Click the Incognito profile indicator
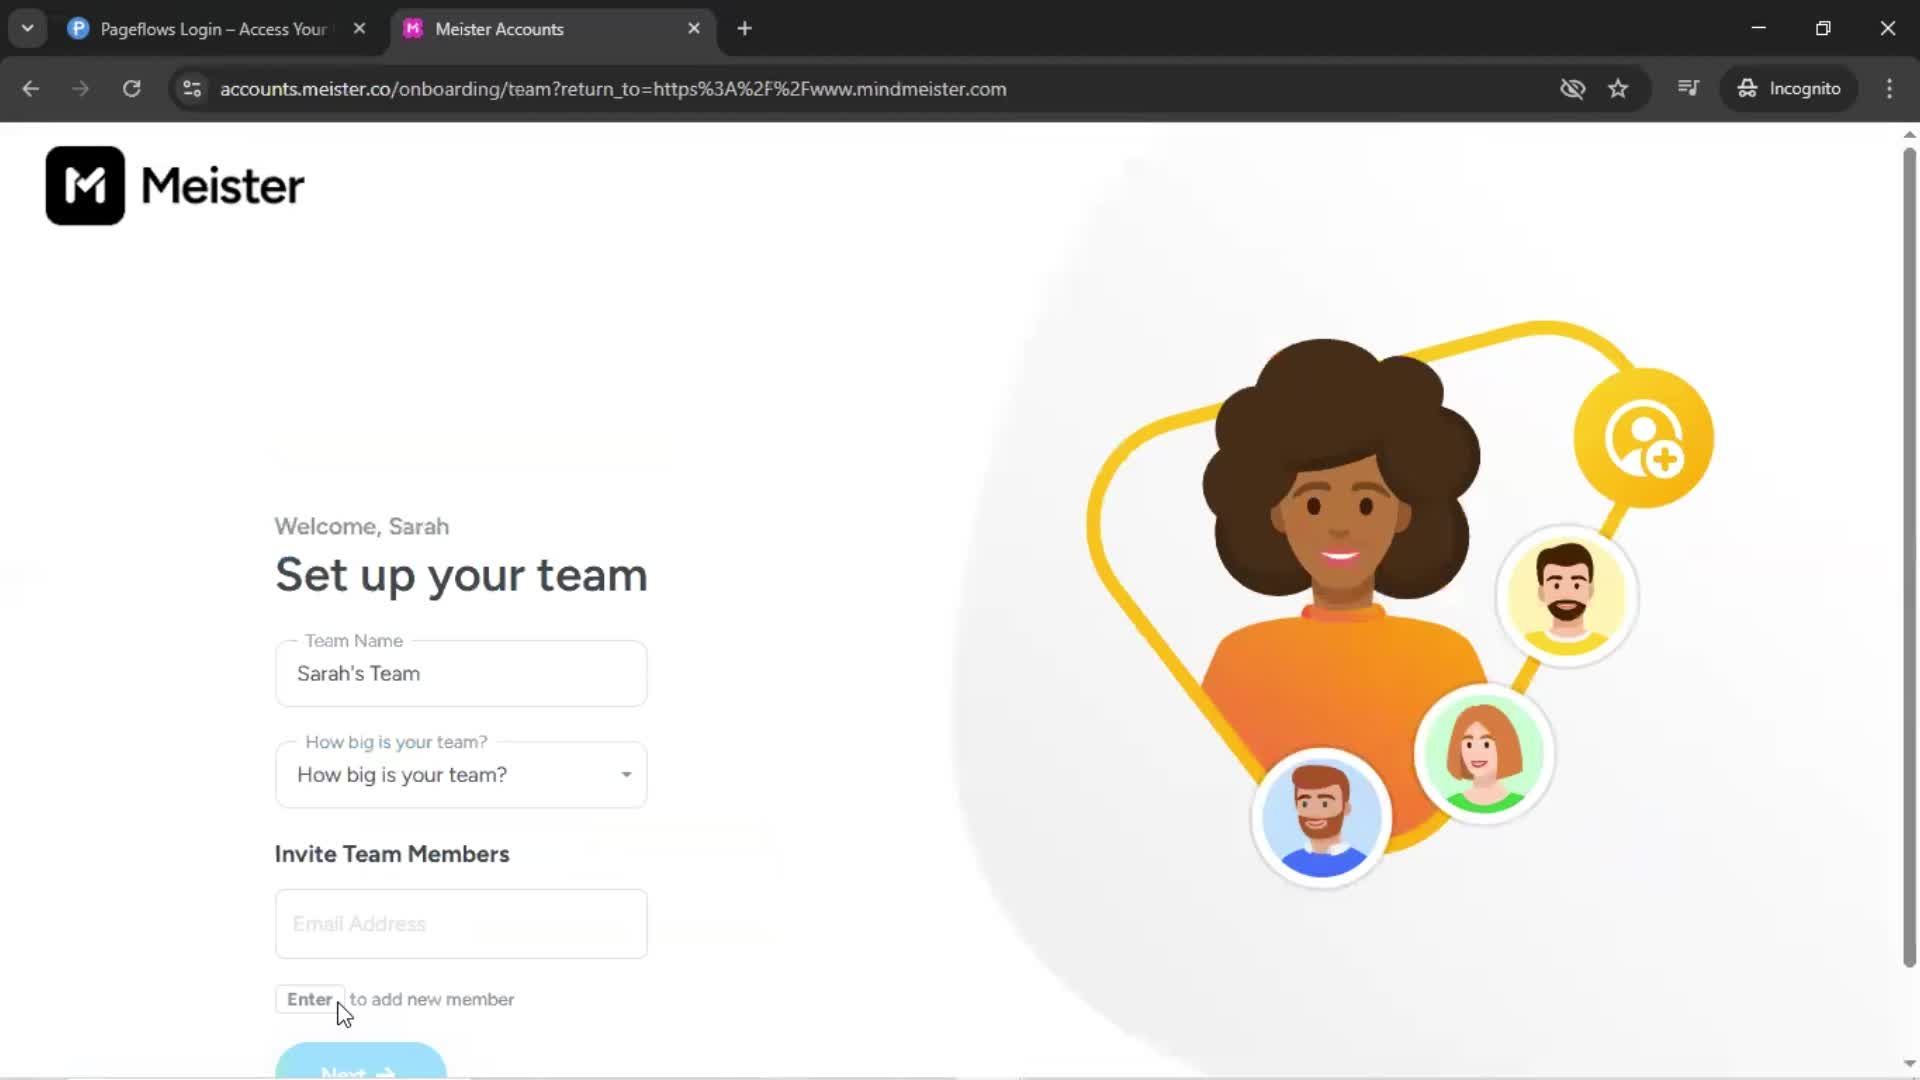 coord(1788,88)
